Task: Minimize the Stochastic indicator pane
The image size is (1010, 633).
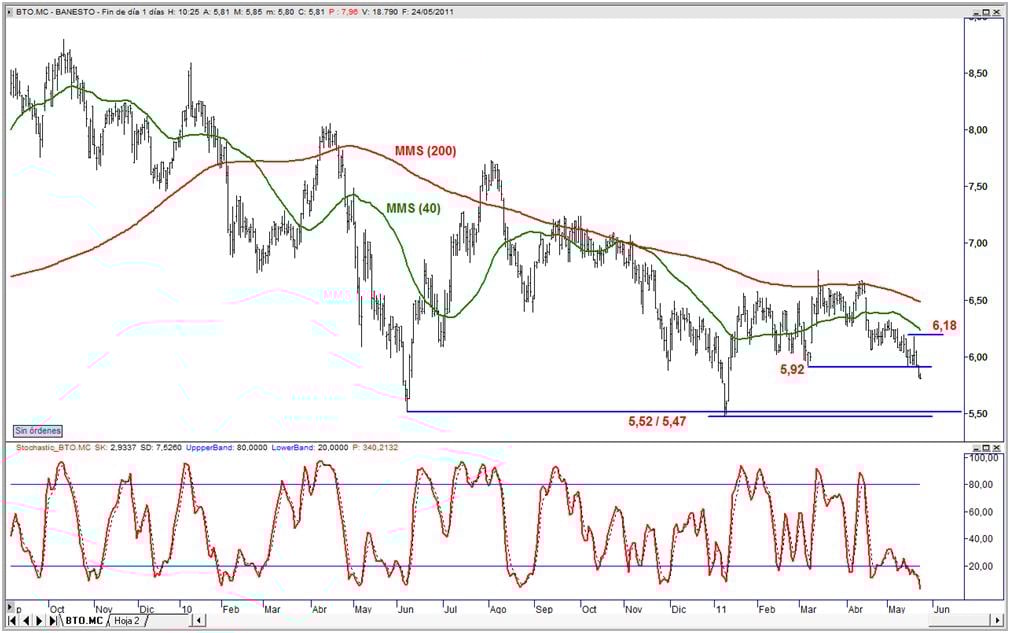Action: (x=978, y=447)
